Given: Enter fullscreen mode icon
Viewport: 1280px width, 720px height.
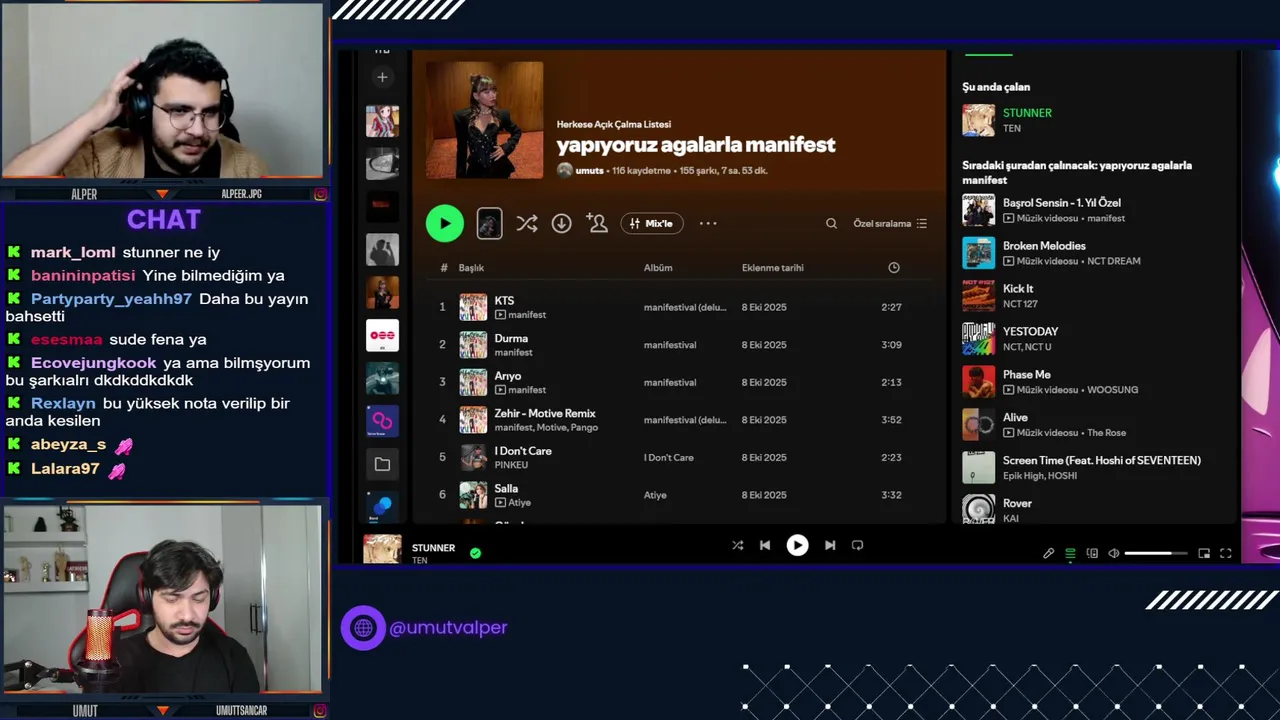Looking at the screenshot, I should 1226,553.
